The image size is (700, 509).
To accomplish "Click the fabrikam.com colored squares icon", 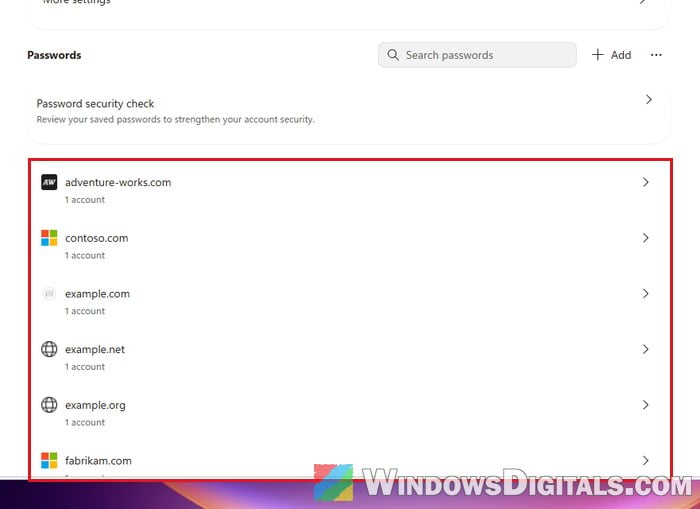I will tap(49, 460).
